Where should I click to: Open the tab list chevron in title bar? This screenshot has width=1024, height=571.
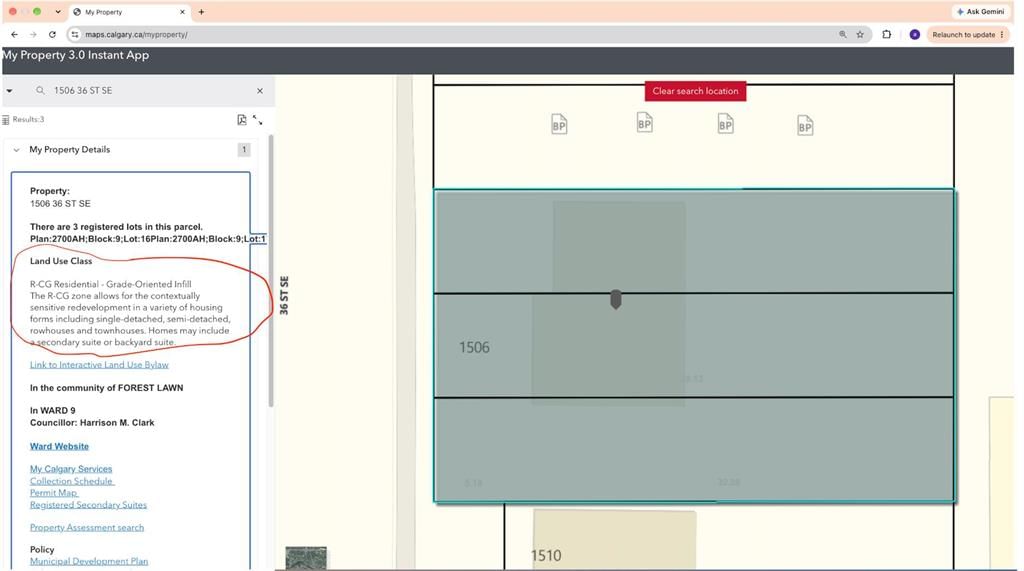[57, 12]
